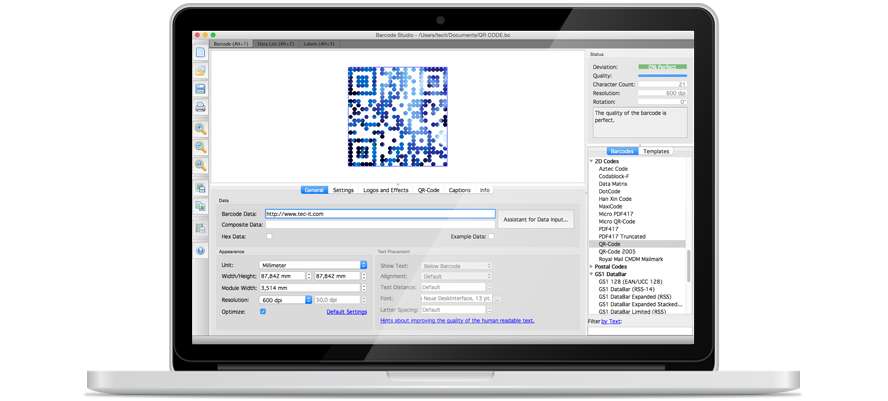
Task: Select the Barcode (Alt+1) tab
Action: coord(230,44)
